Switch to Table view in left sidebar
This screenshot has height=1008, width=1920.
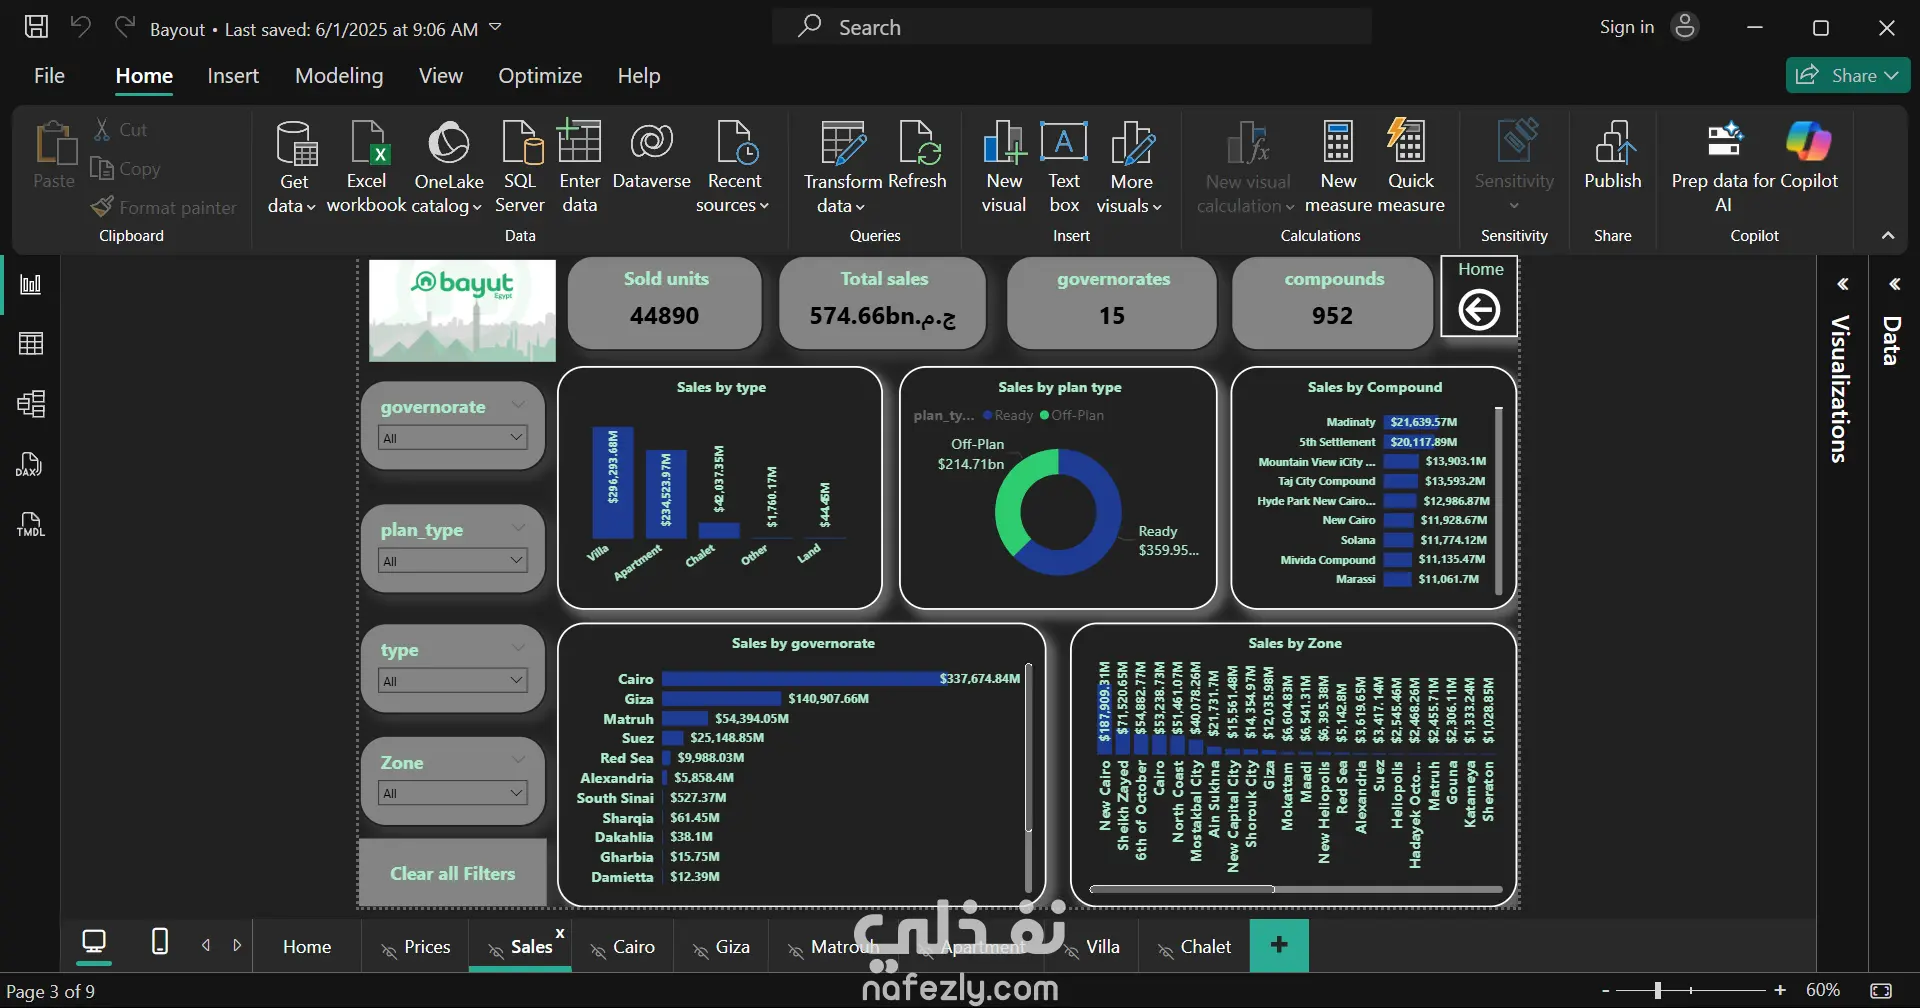click(x=31, y=344)
